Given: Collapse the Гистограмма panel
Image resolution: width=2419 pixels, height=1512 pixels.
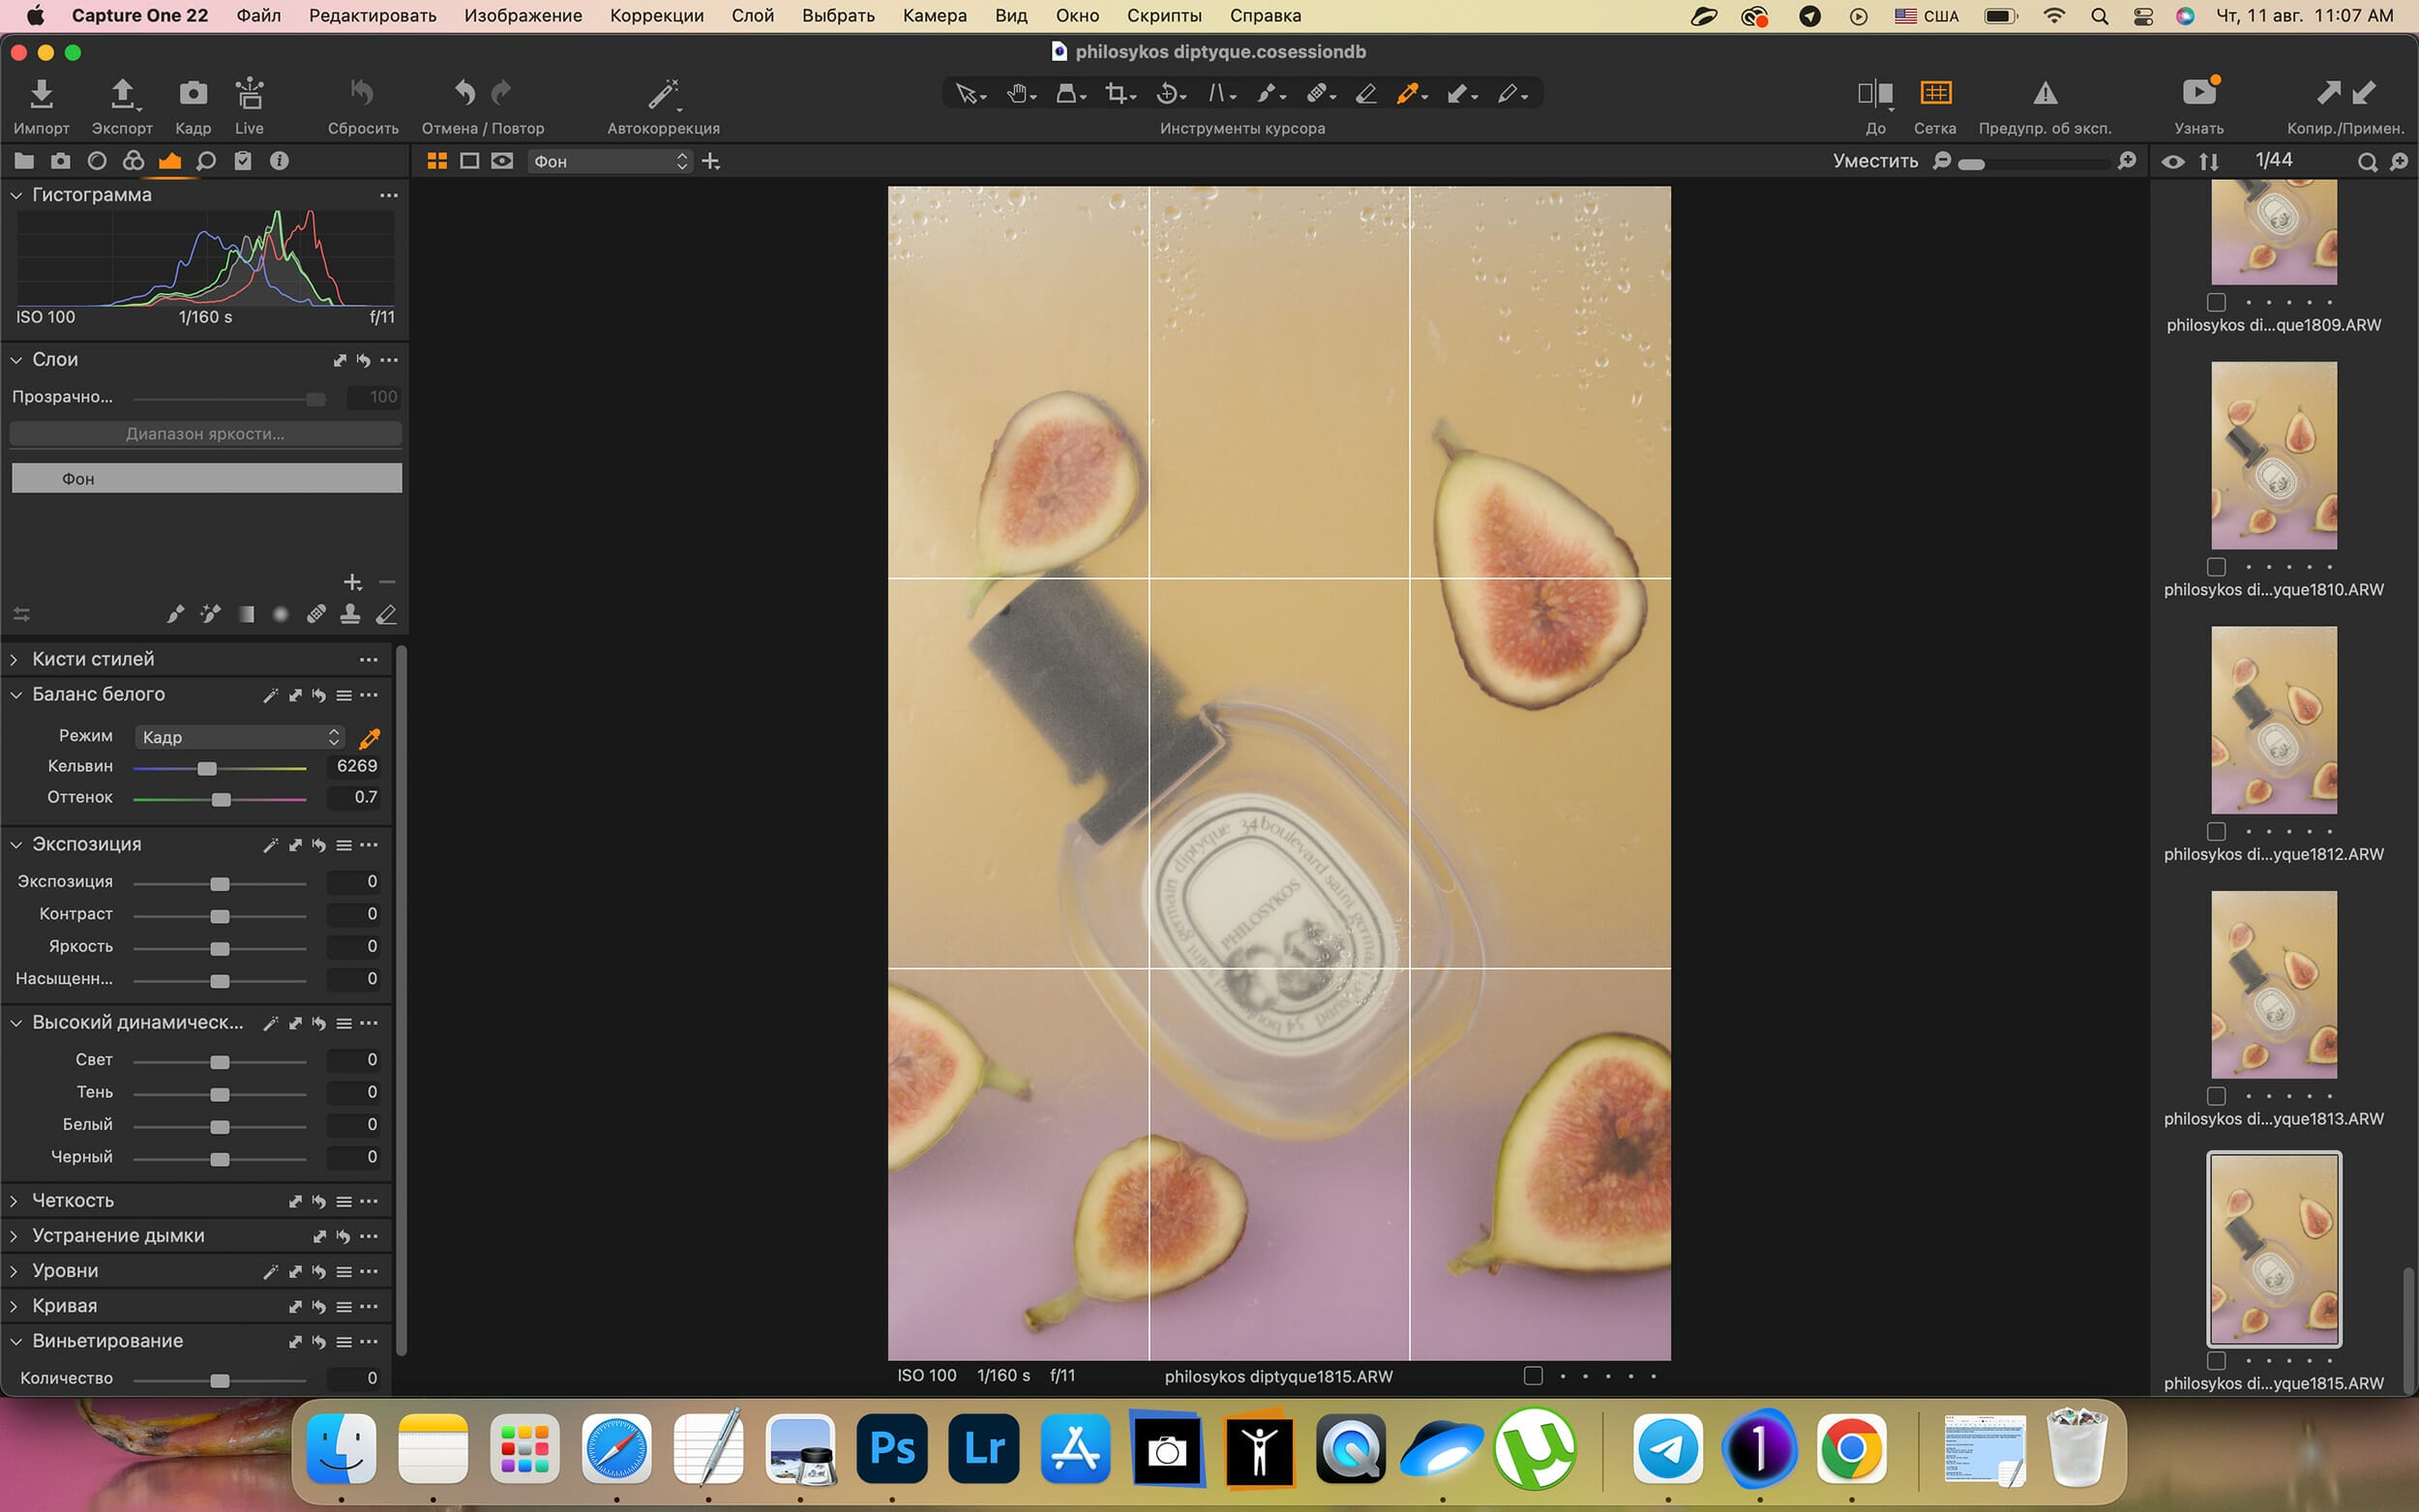Looking at the screenshot, I should [x=16, y=195].
